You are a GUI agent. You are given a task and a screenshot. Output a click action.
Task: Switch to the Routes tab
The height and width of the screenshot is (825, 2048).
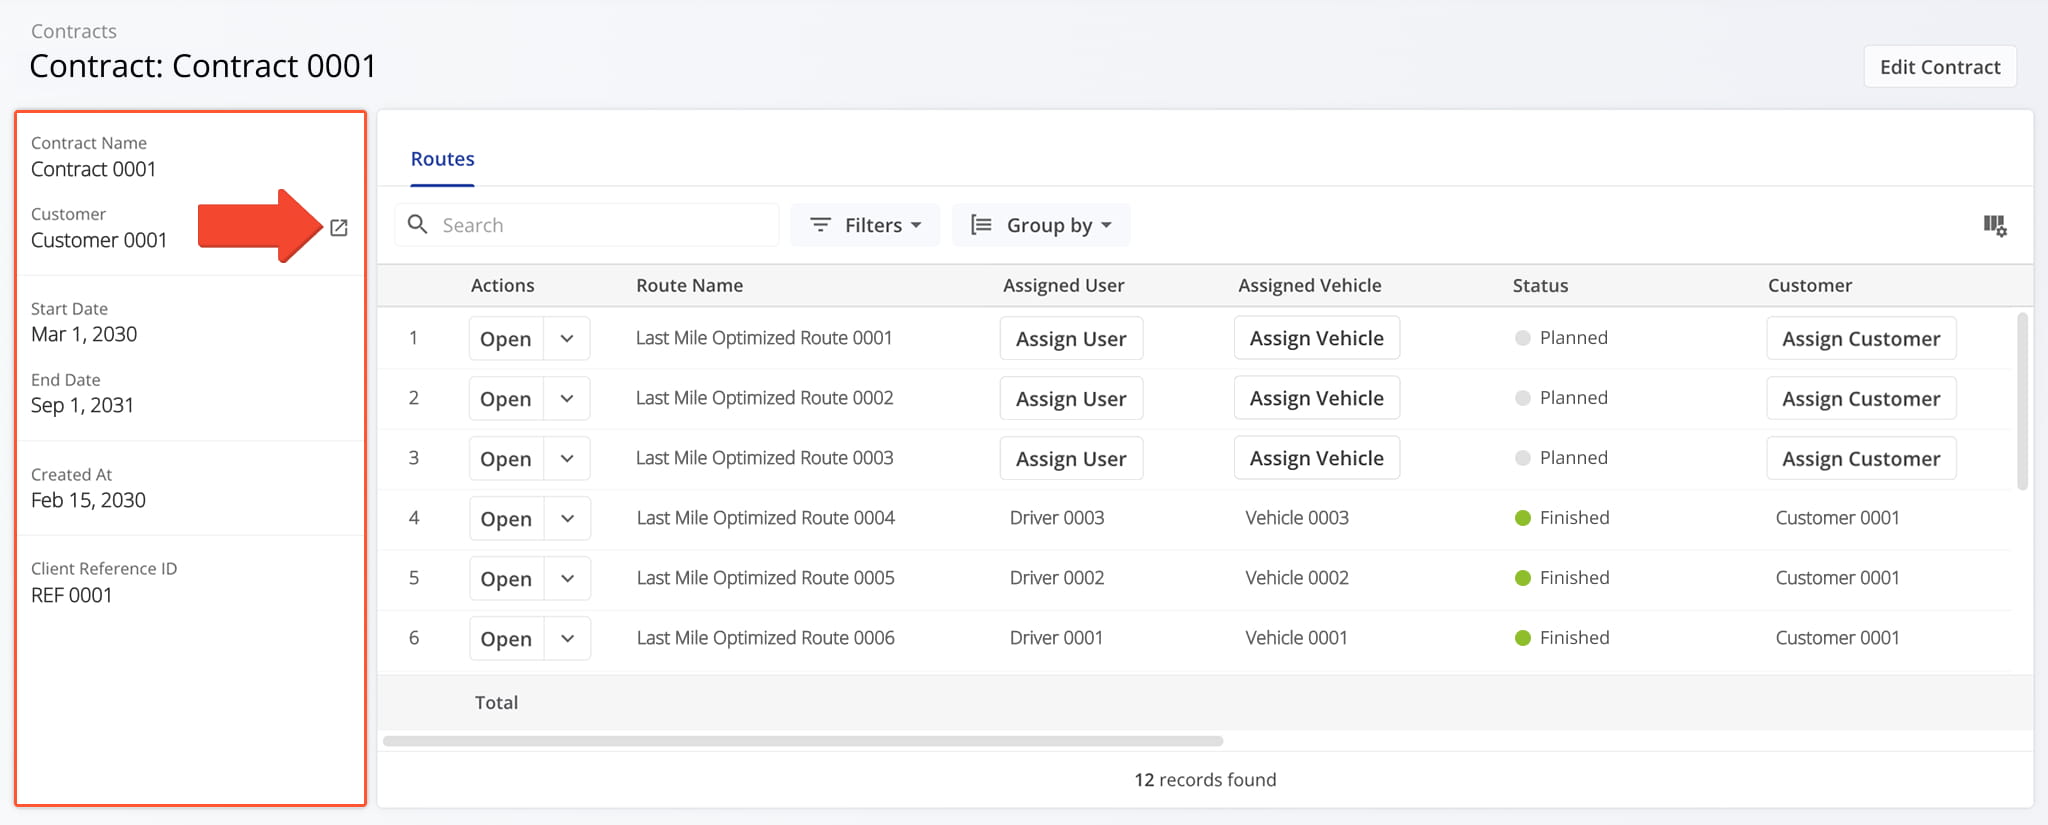point(442,159)
